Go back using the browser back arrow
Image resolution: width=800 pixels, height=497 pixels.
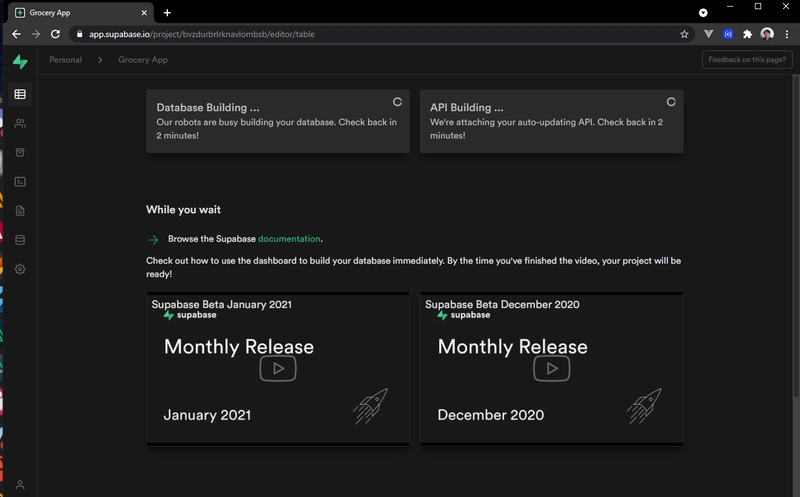pyautogui.click(x=16, y=34)
